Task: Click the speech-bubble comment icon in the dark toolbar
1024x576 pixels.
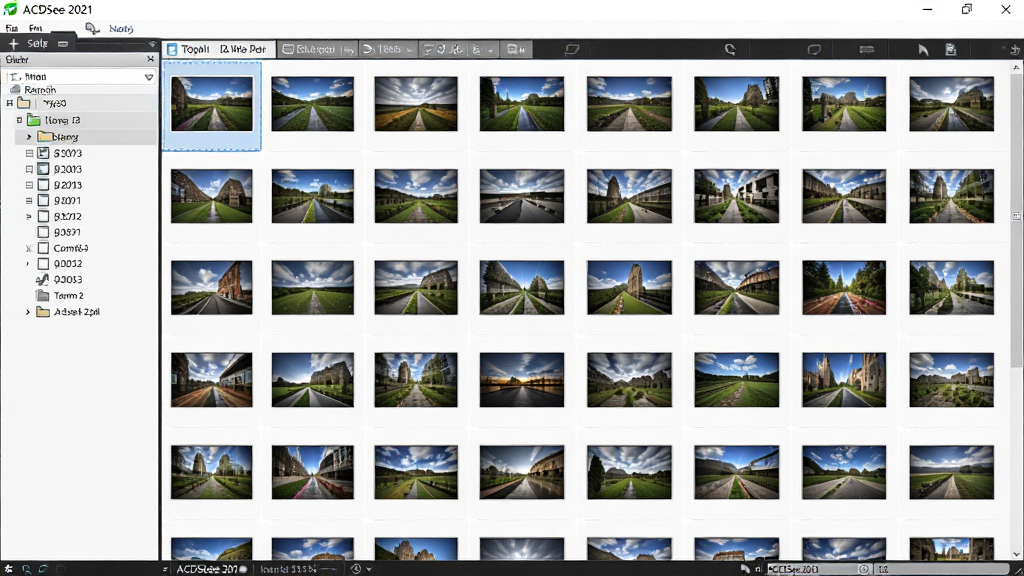Action: tap(814, 50)
